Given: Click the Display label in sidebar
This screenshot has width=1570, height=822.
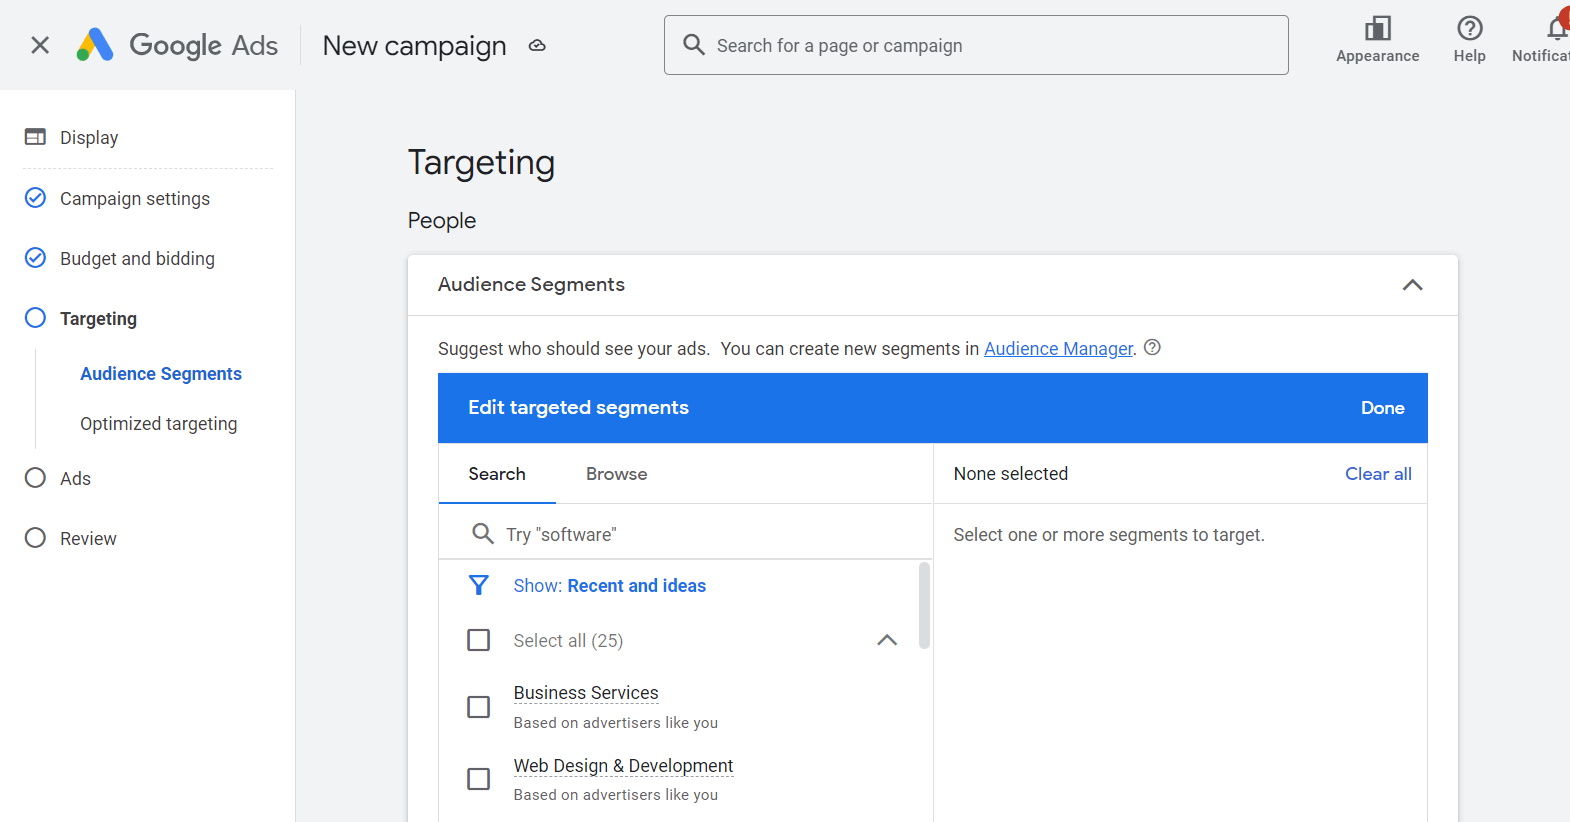Looking at the screenshot, I should click(89, 137).
